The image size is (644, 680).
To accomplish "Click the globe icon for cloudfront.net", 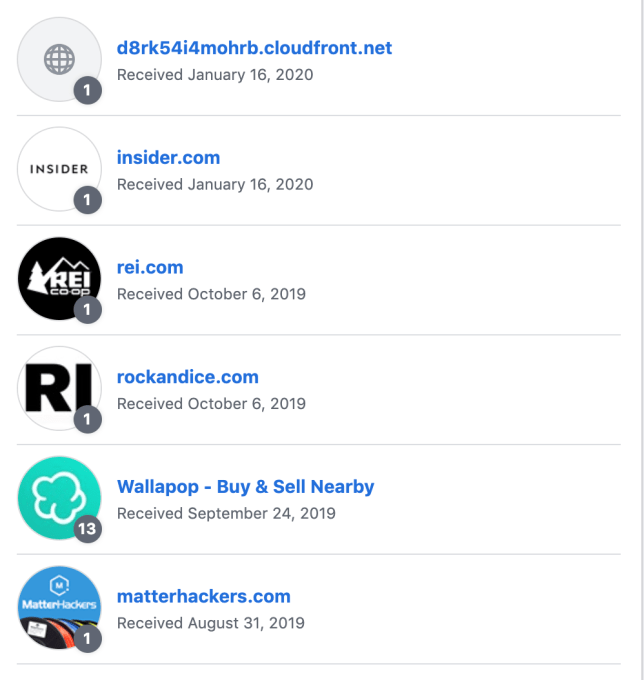I will (59, 59).
